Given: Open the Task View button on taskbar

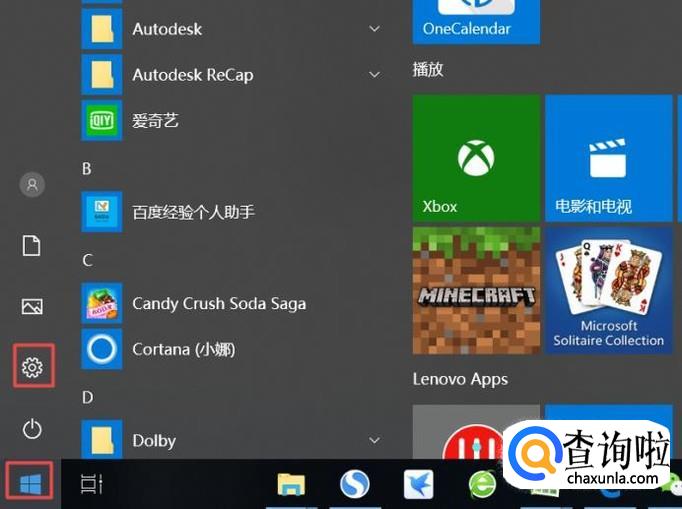Looking at the screenshot, I should [92, 484].
